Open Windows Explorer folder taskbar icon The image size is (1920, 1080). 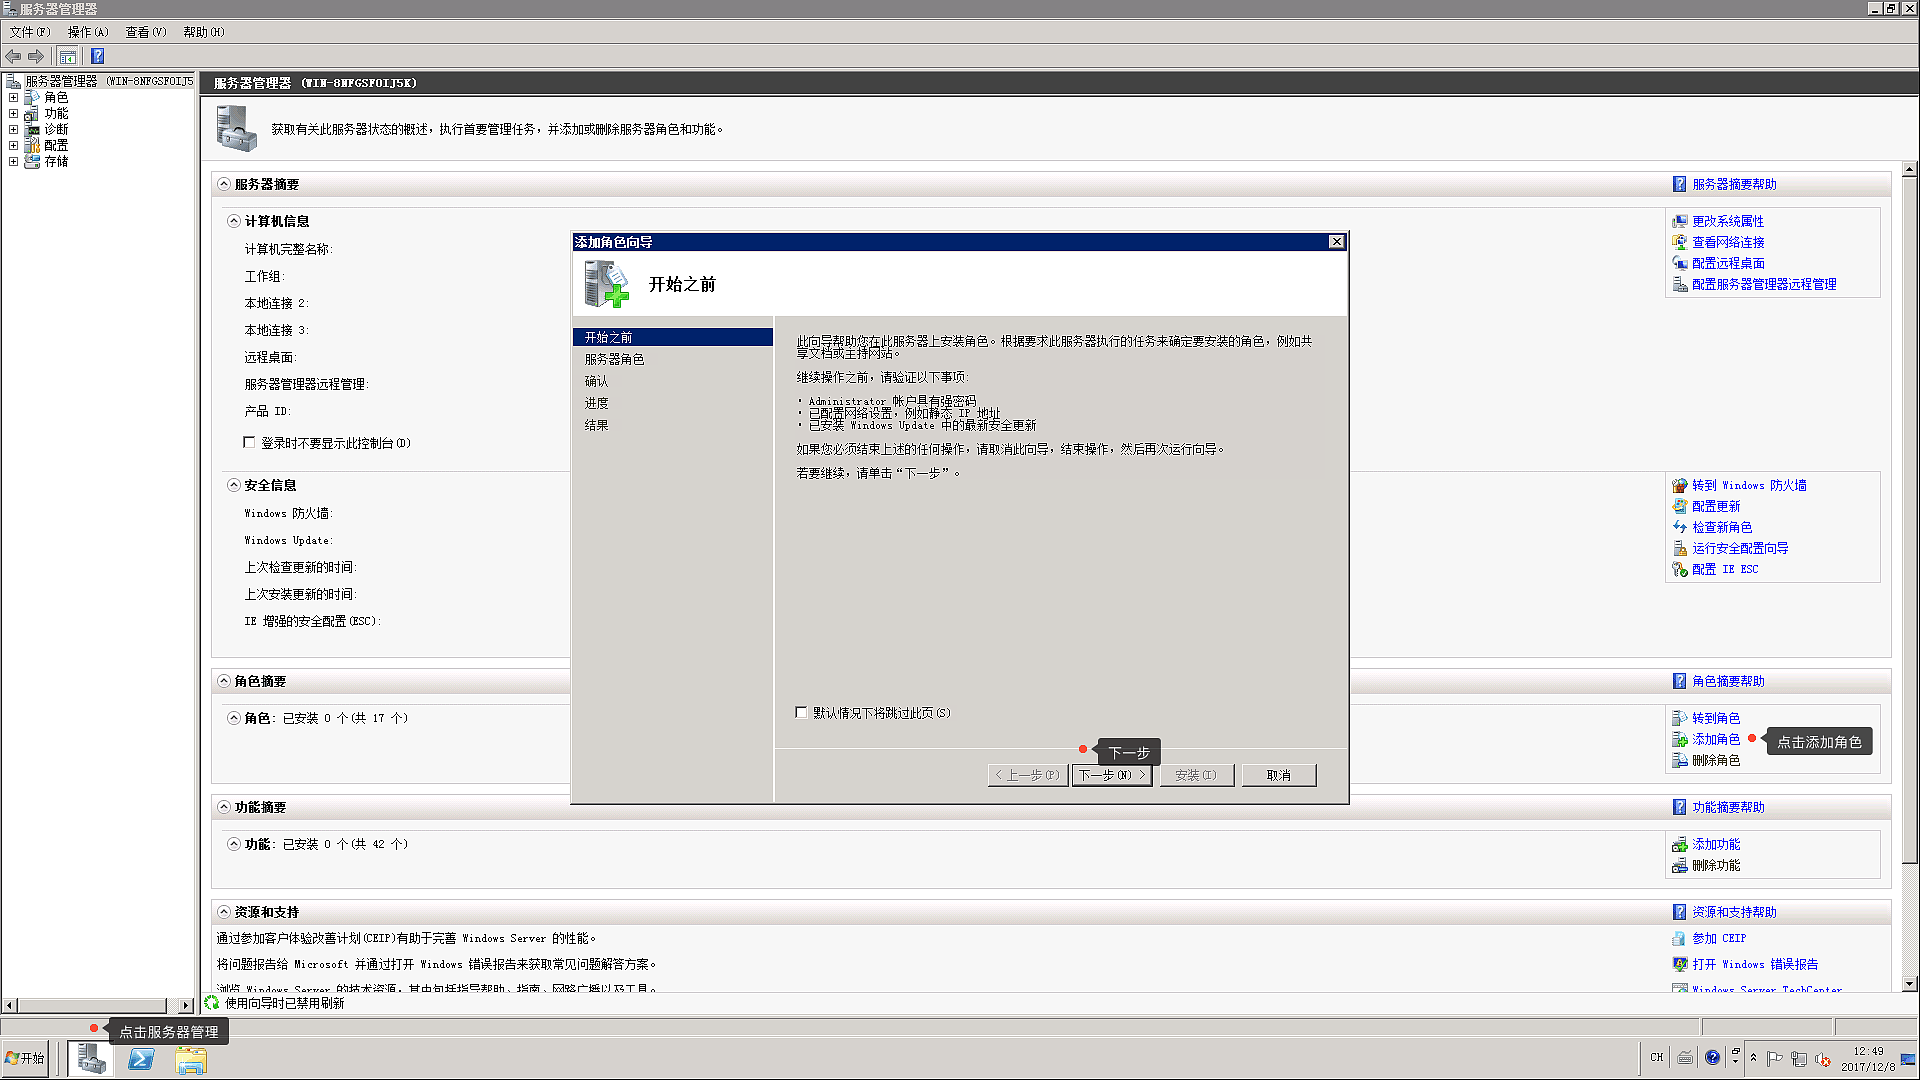coord(190,1059)
